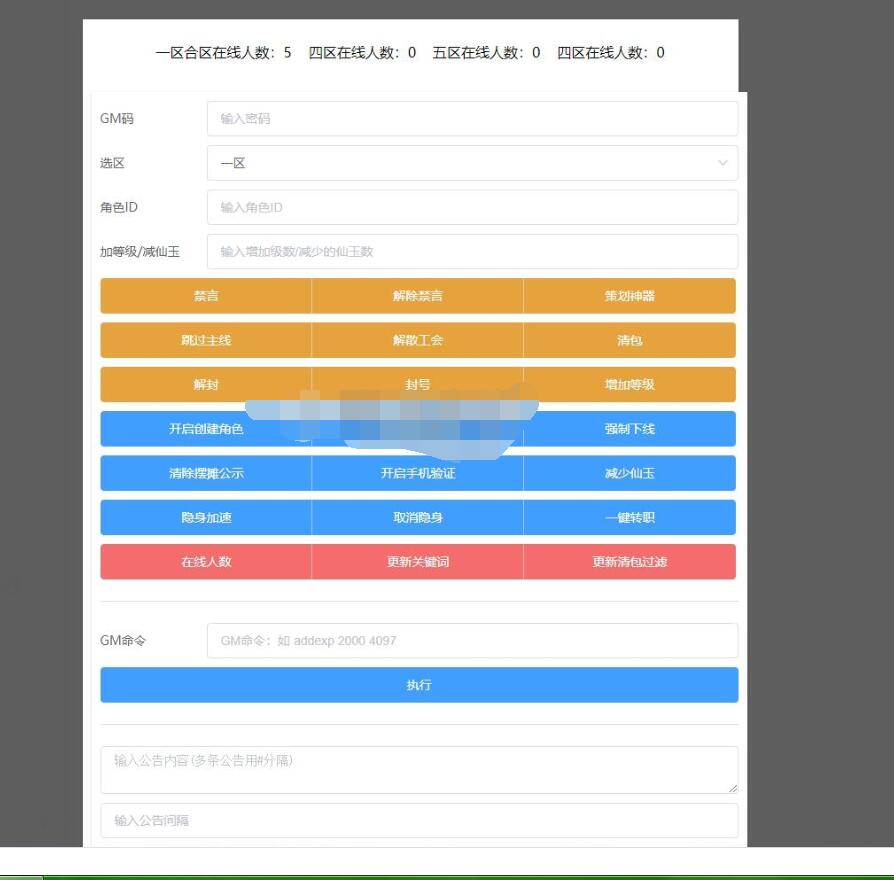The width and height of the screenshot is (894, 880).
Task: Focus the 角色ID input field
Action: coord(472,207)
